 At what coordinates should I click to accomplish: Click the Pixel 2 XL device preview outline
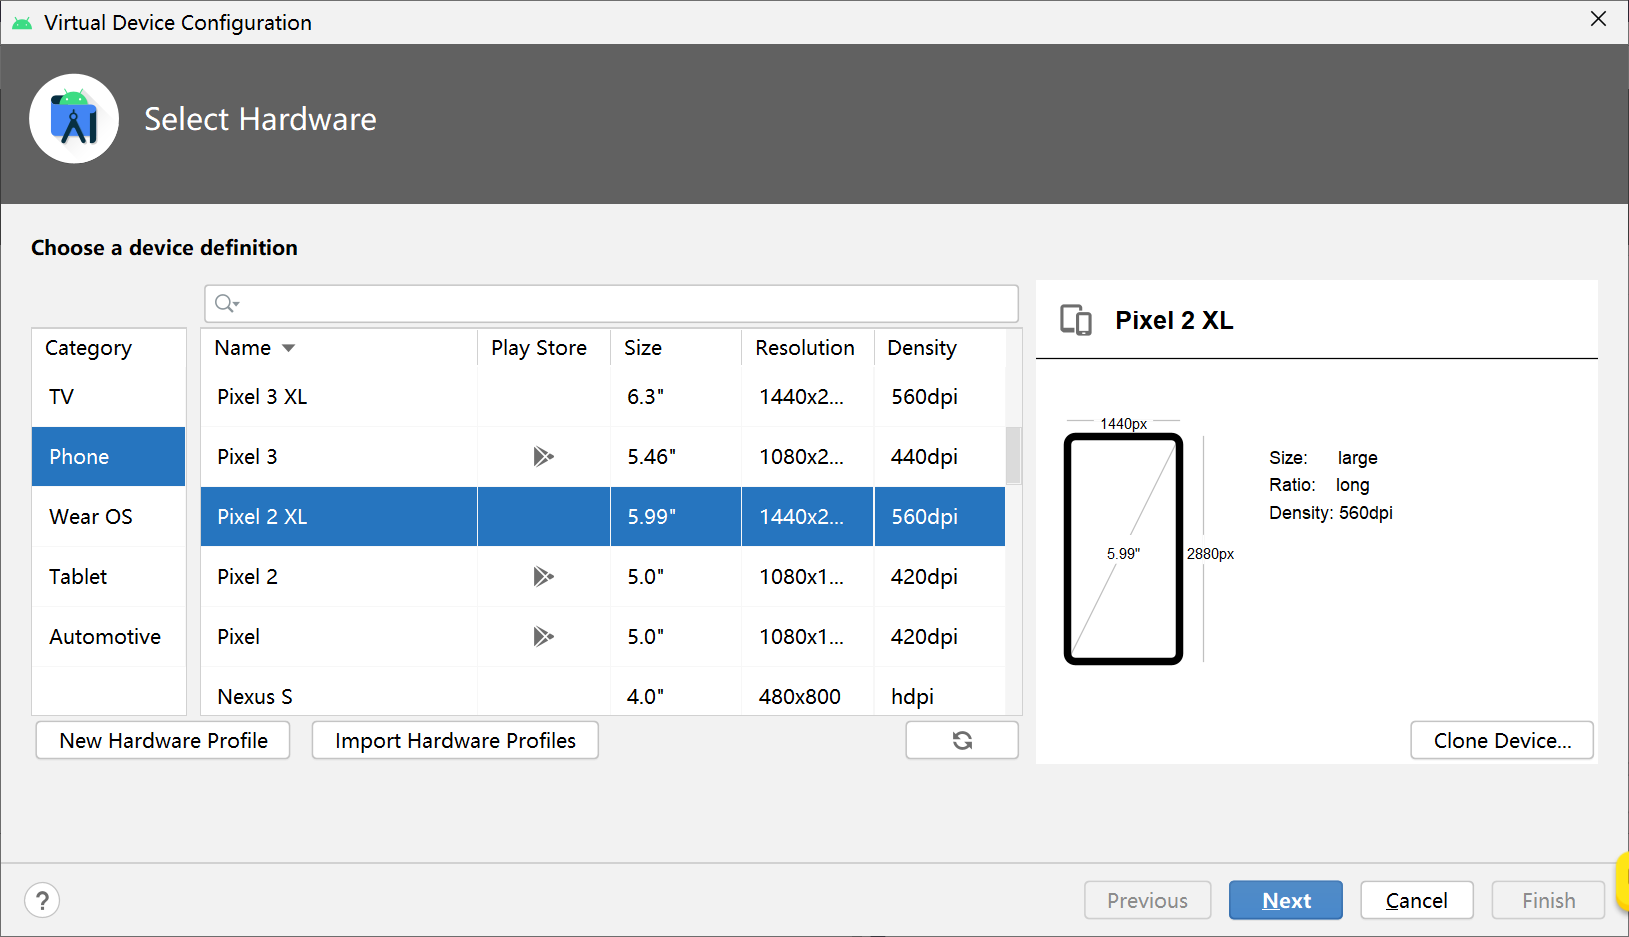[1123, 549]
